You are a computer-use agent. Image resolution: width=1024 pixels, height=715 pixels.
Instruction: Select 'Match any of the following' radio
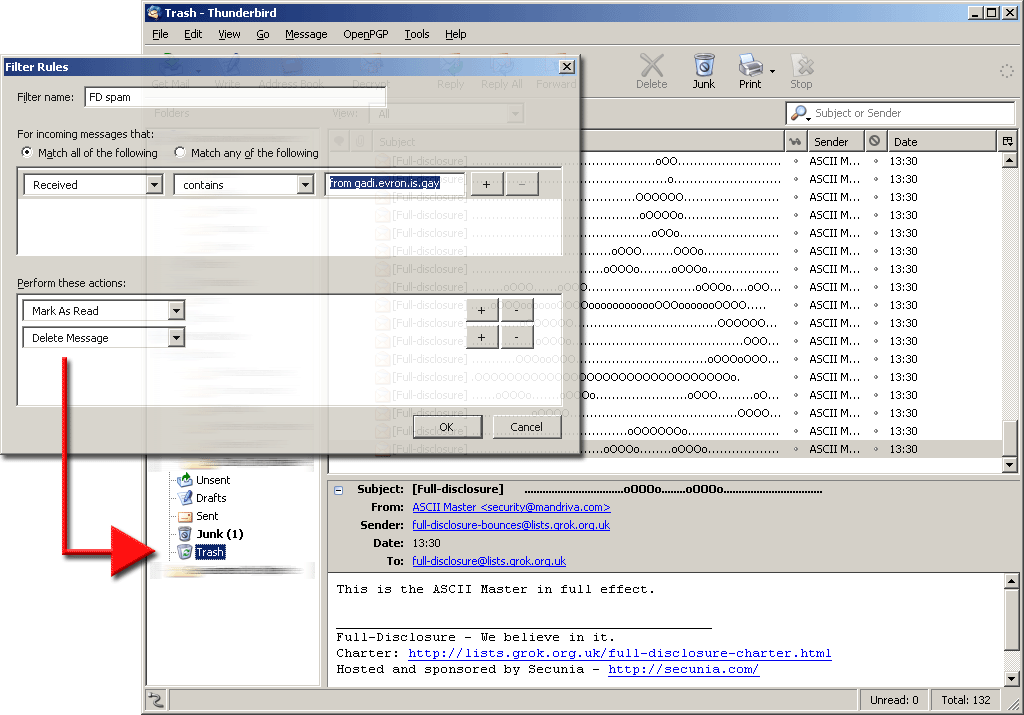(180, 153)
